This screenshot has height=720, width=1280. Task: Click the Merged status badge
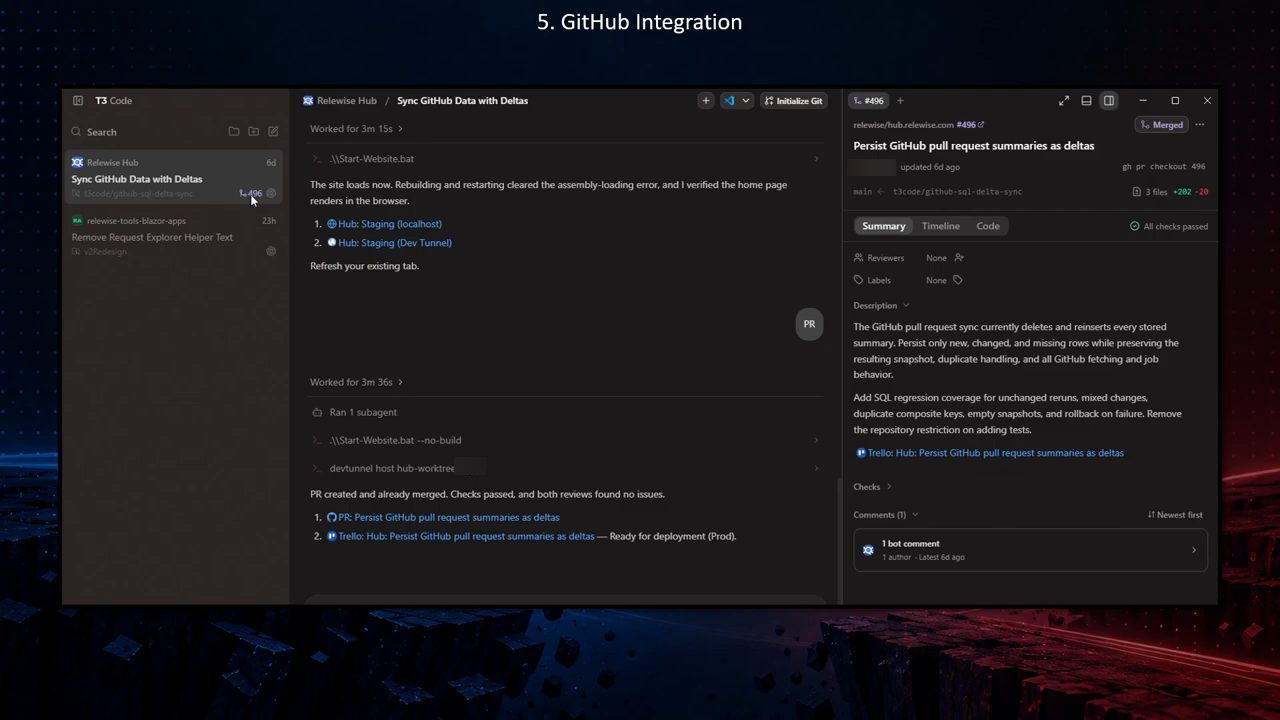[x=1161, y=125]
